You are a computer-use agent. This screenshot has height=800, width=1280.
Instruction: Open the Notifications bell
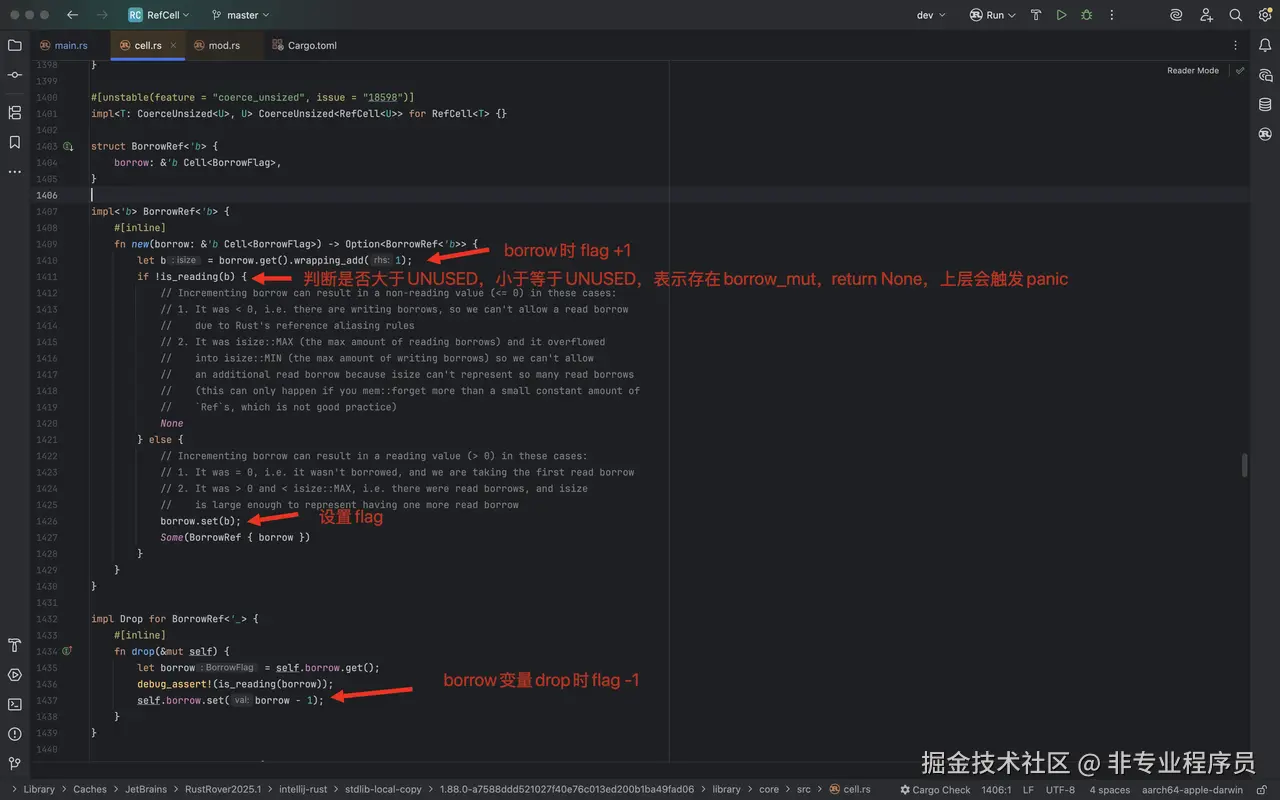(x=1265, y=45)
